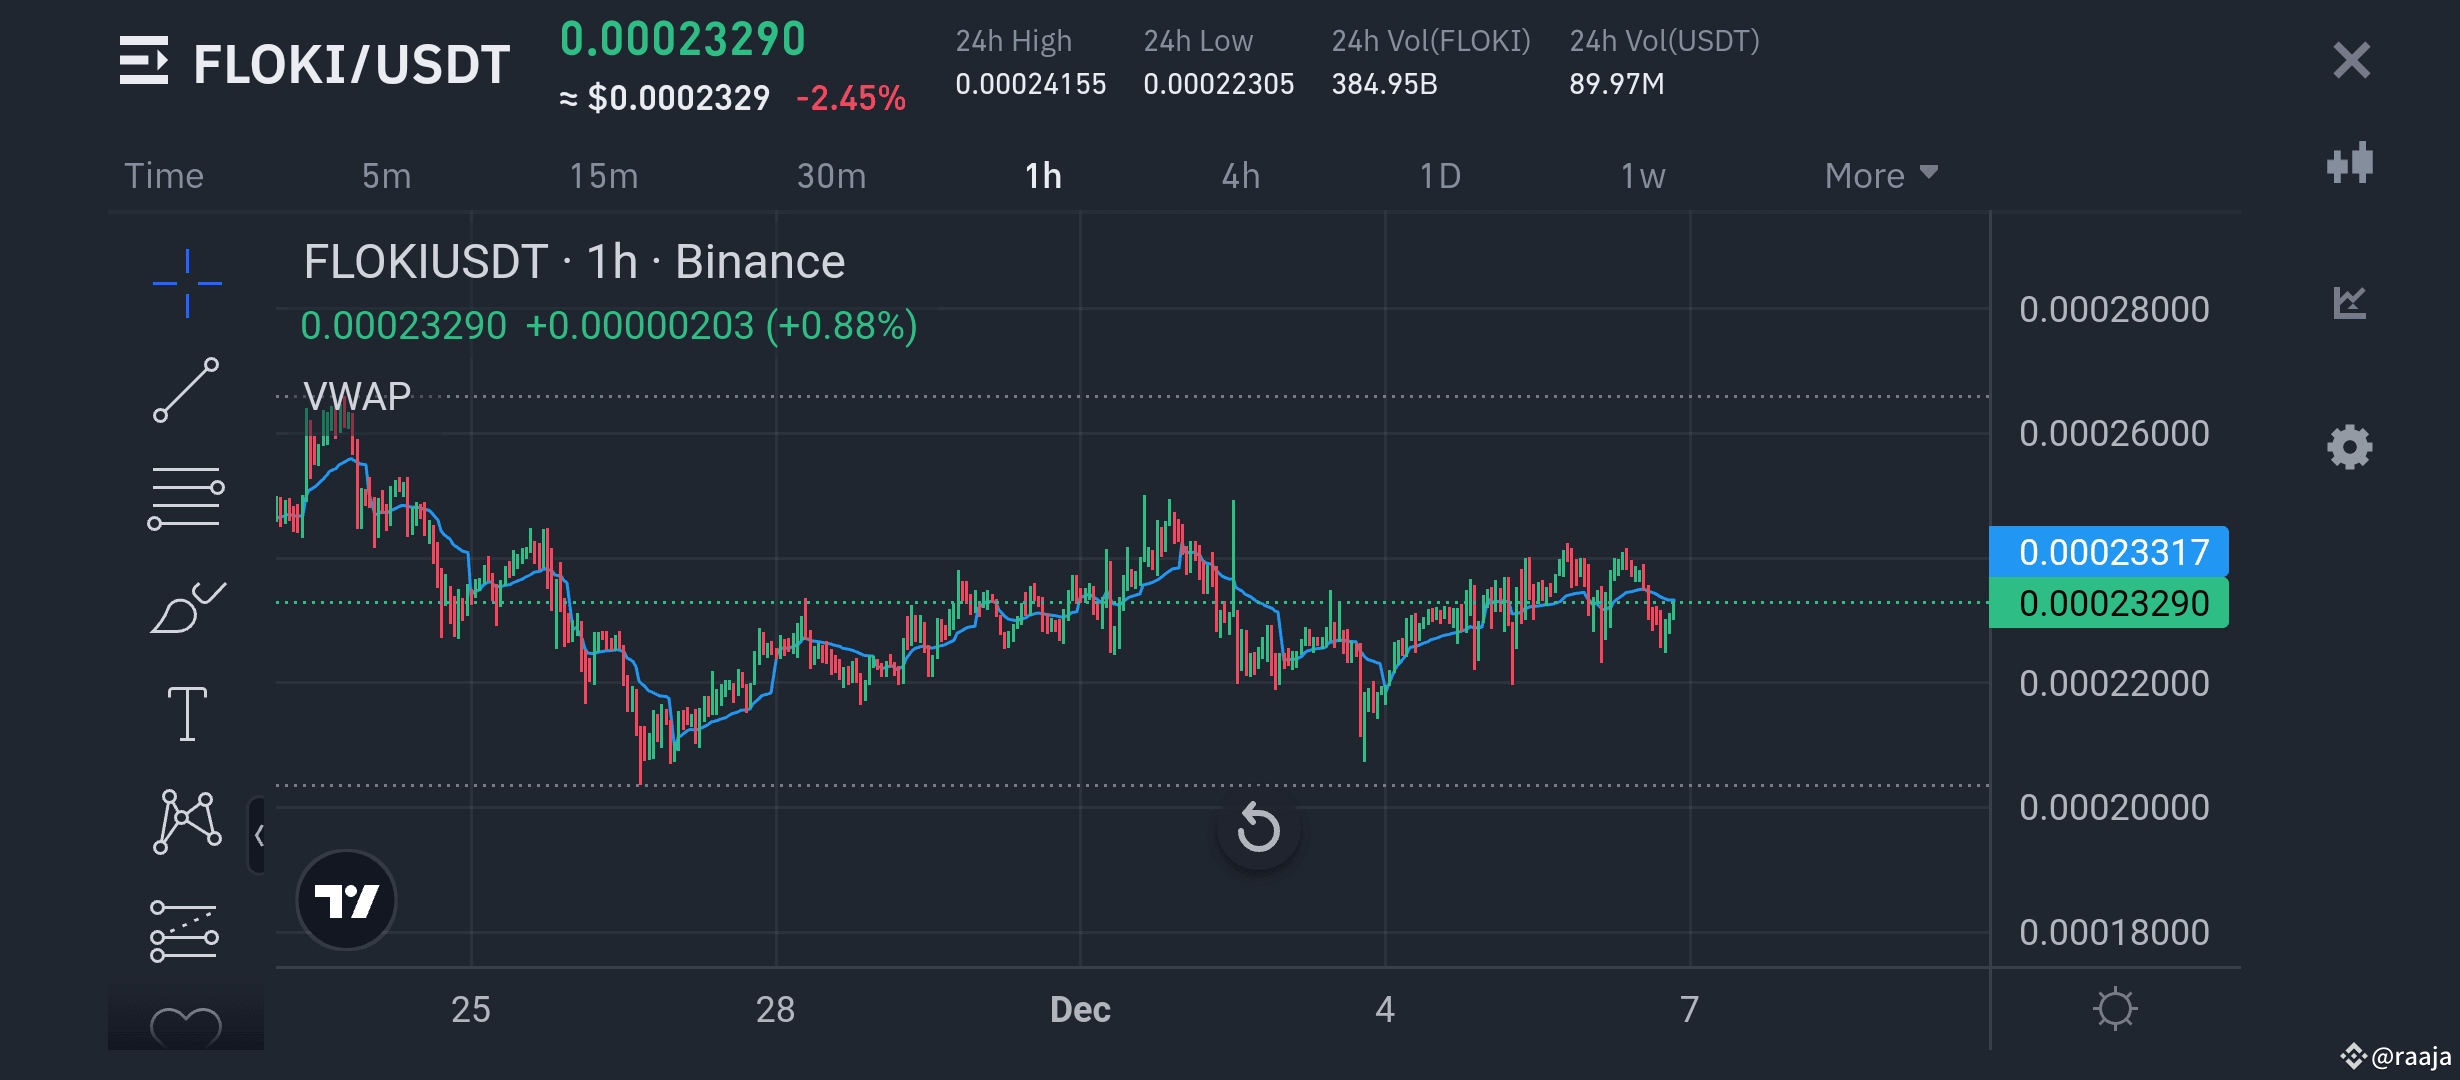The image size is (2460, 1080).
Task: Open the trading pair list menu icon
Action: click(144, 61)
